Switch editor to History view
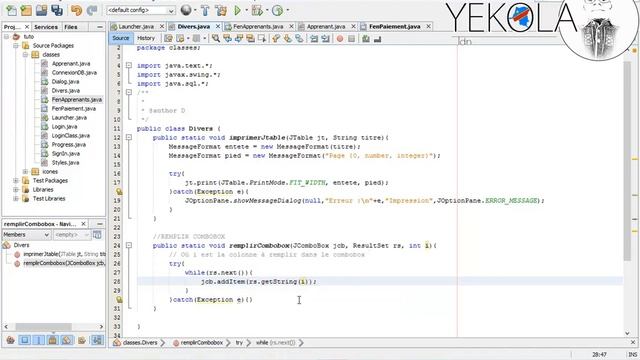 (146, 38)
